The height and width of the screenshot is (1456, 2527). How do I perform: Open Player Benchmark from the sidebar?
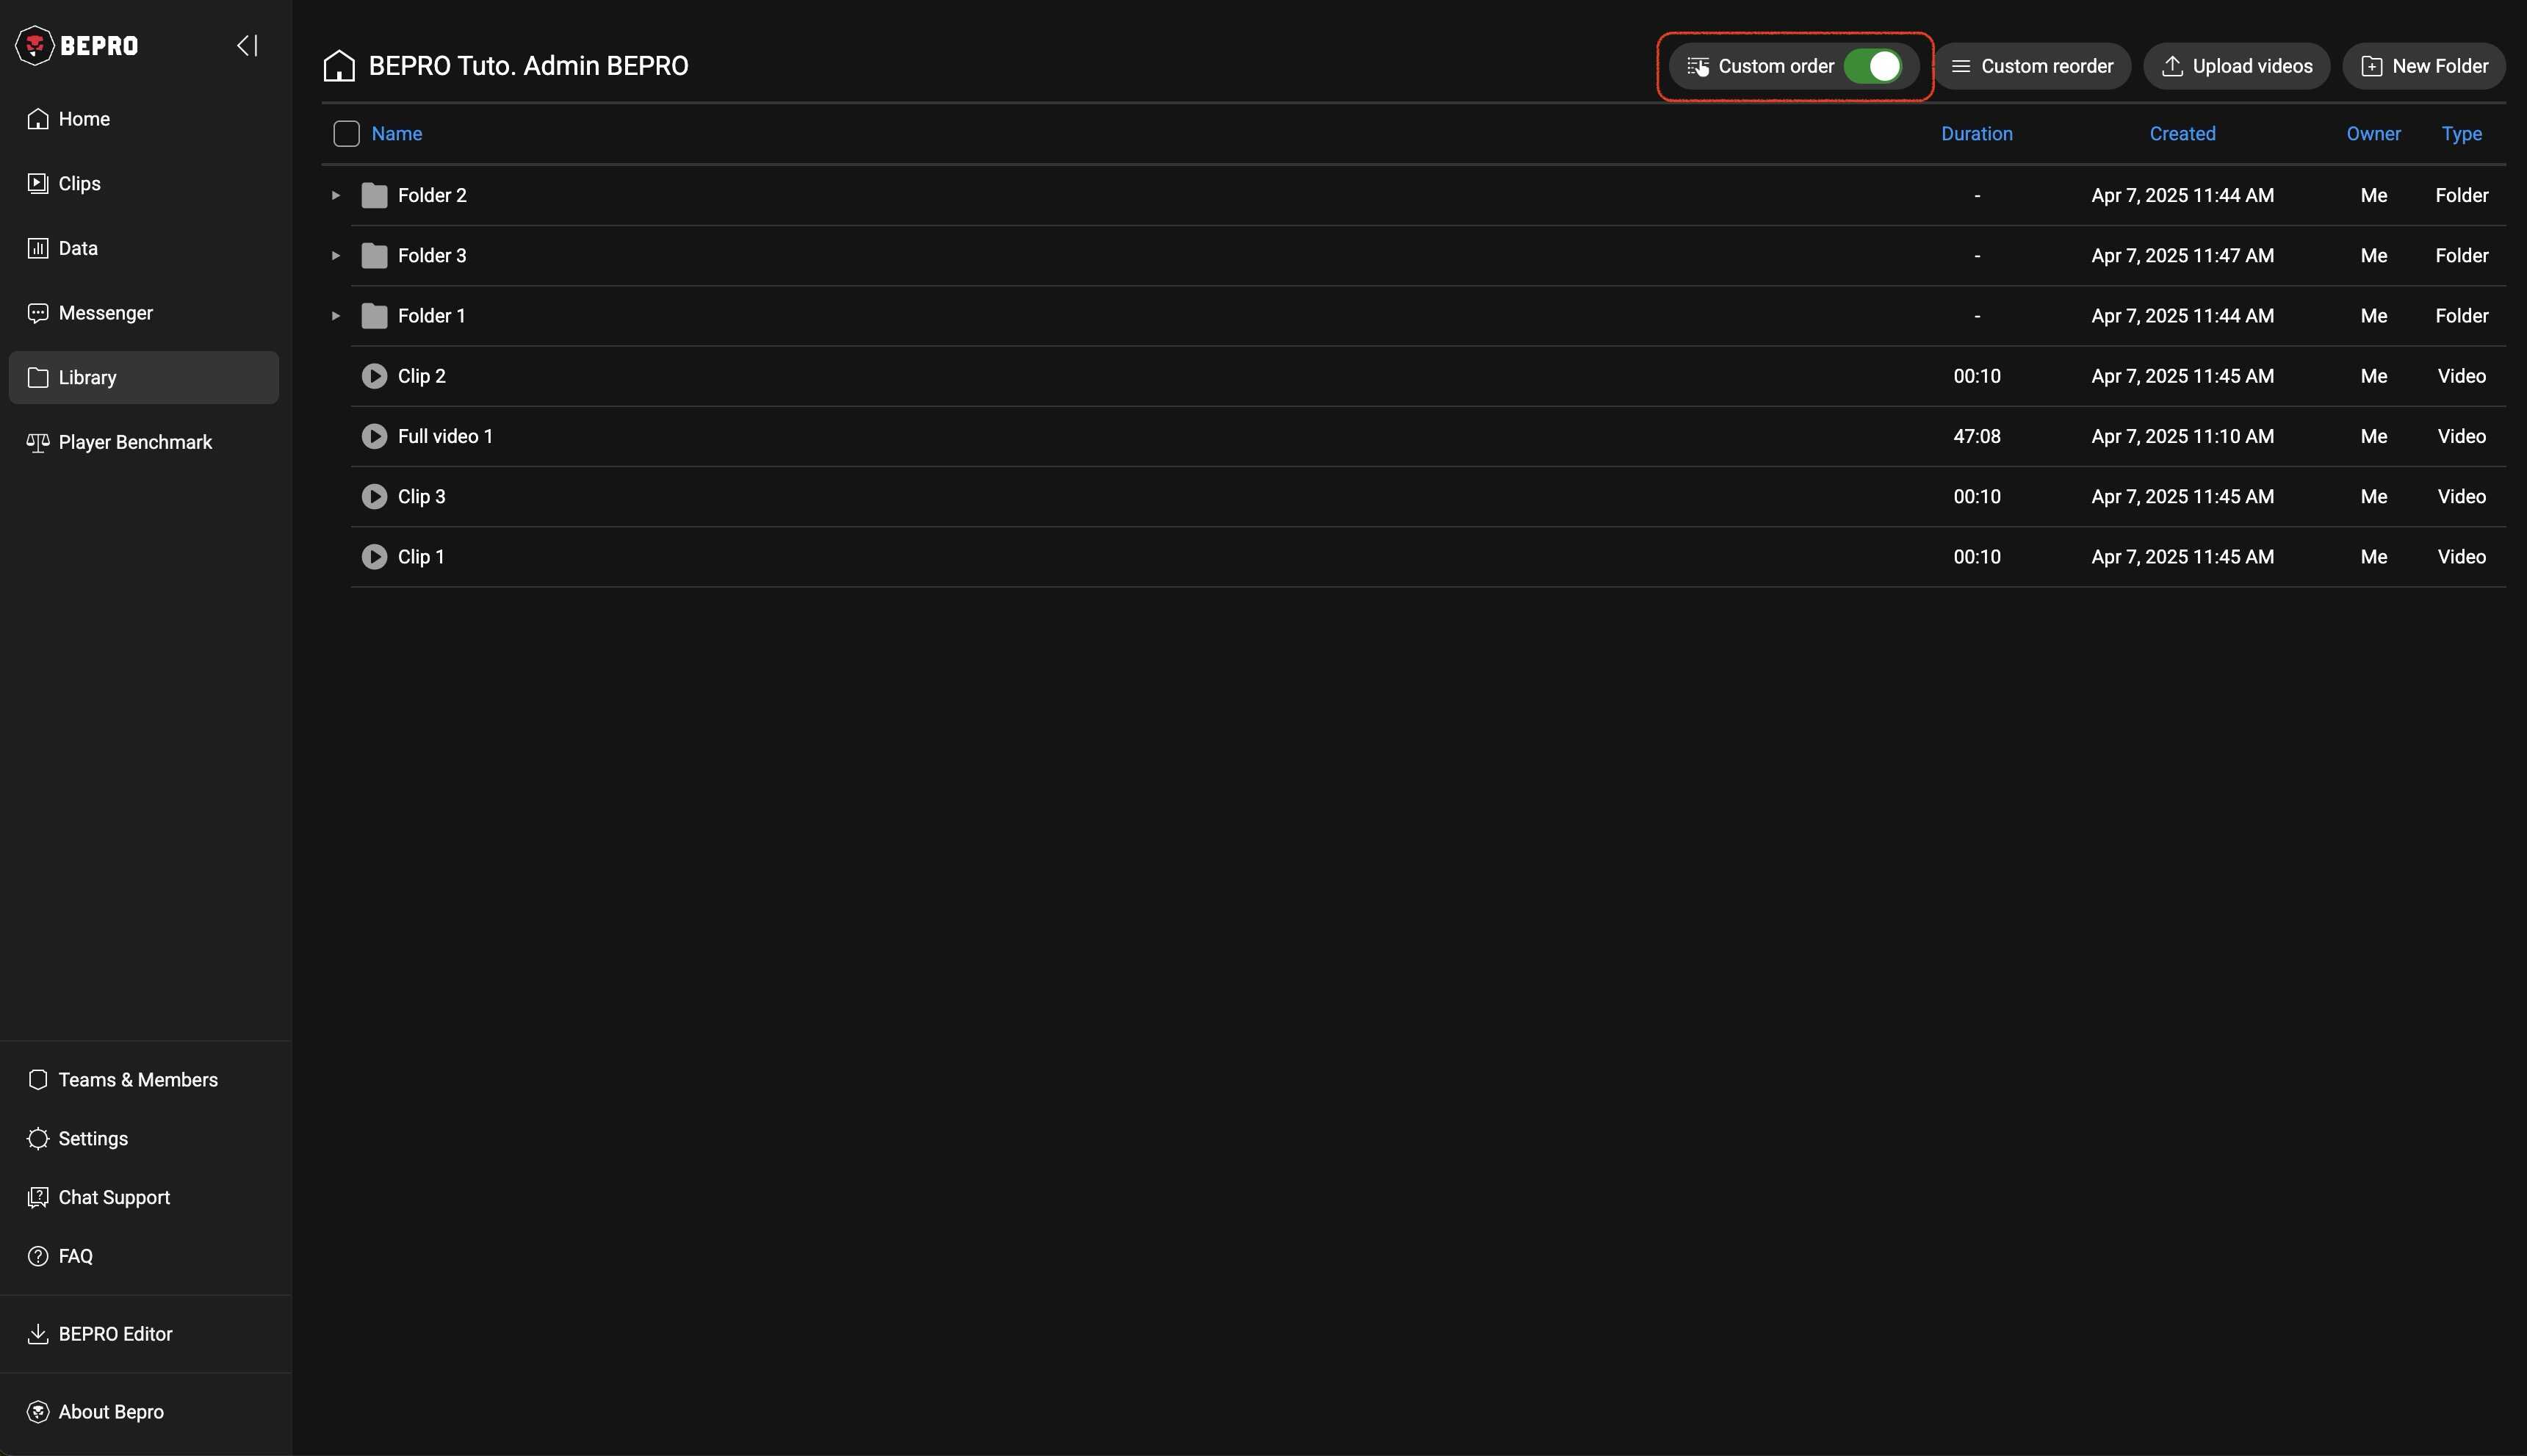coord(135,442)
